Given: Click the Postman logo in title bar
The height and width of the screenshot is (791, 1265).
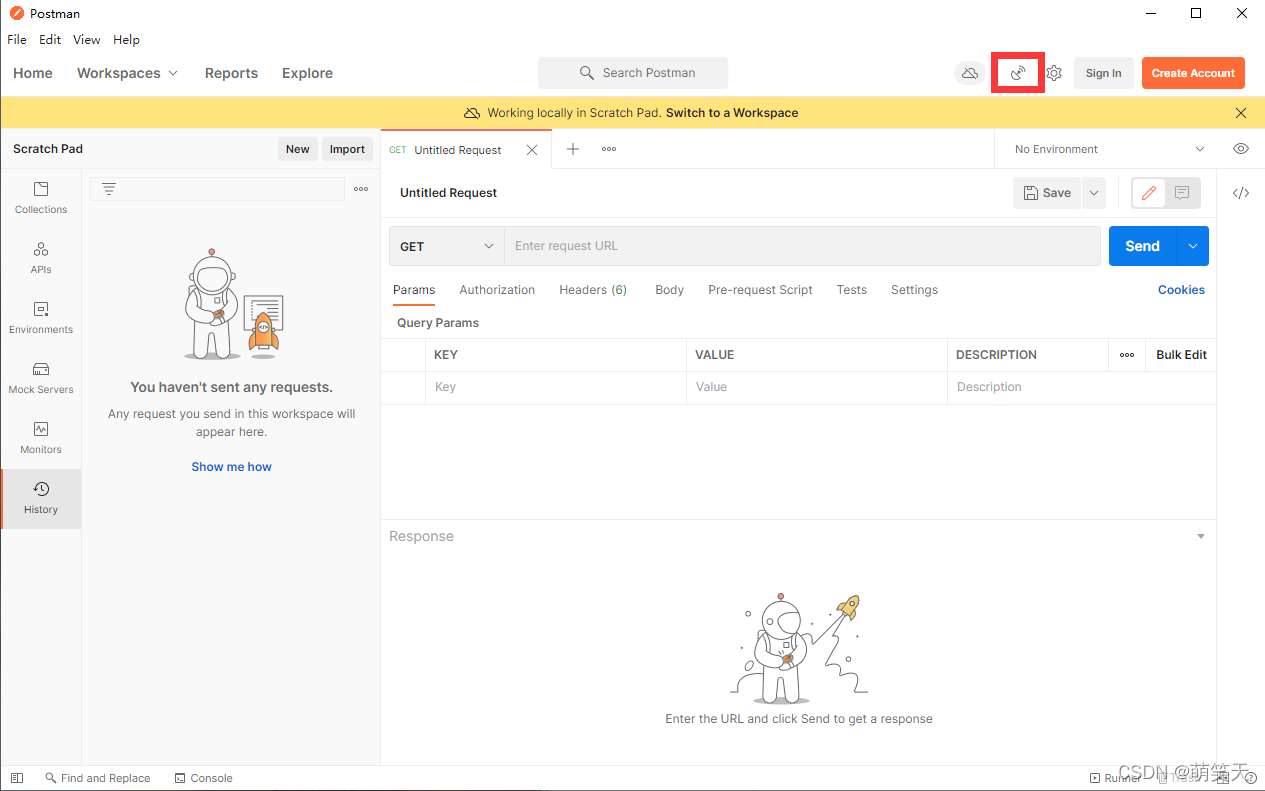Looking at the screenshot, I should (x=17, y=14).
